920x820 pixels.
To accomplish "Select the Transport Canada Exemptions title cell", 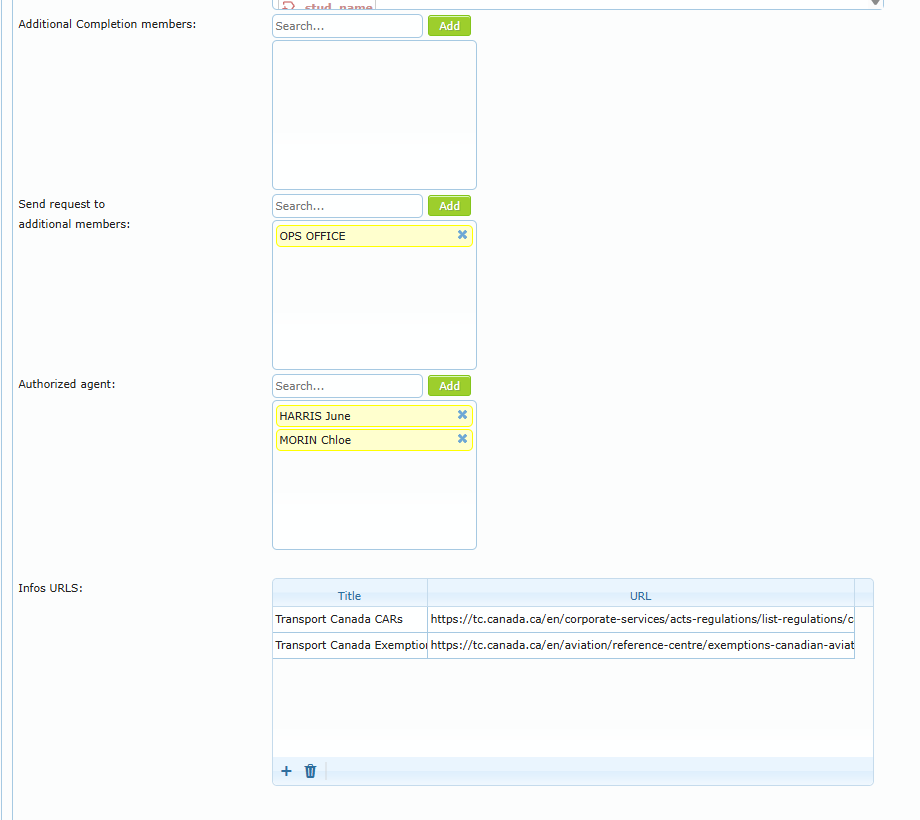I will coord(350,645).
